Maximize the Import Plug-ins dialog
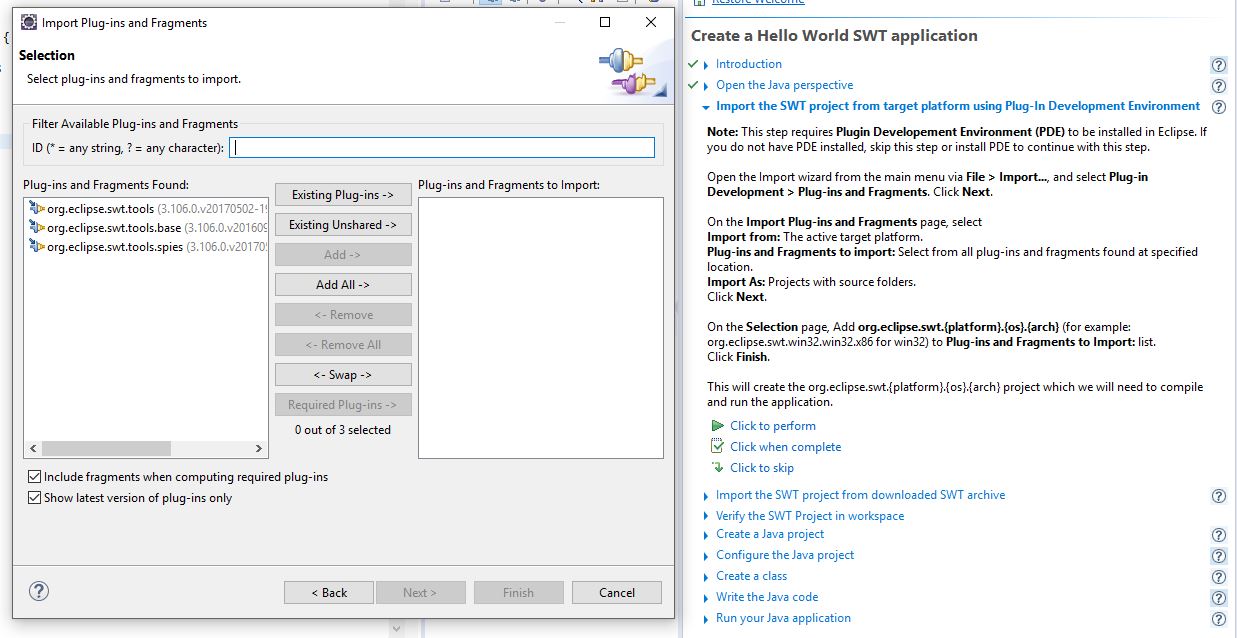This screenshot has width=1237, height=638. [605, 22]
